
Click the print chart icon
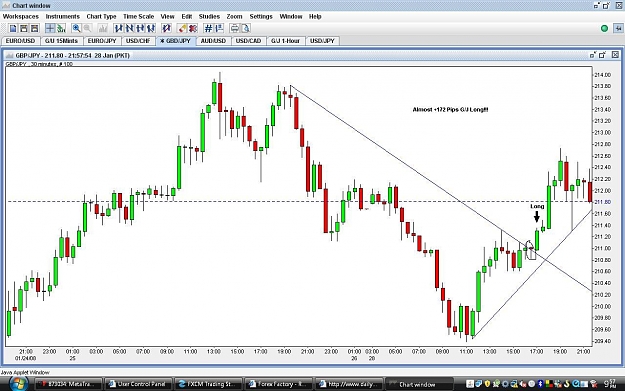point(235,28)
